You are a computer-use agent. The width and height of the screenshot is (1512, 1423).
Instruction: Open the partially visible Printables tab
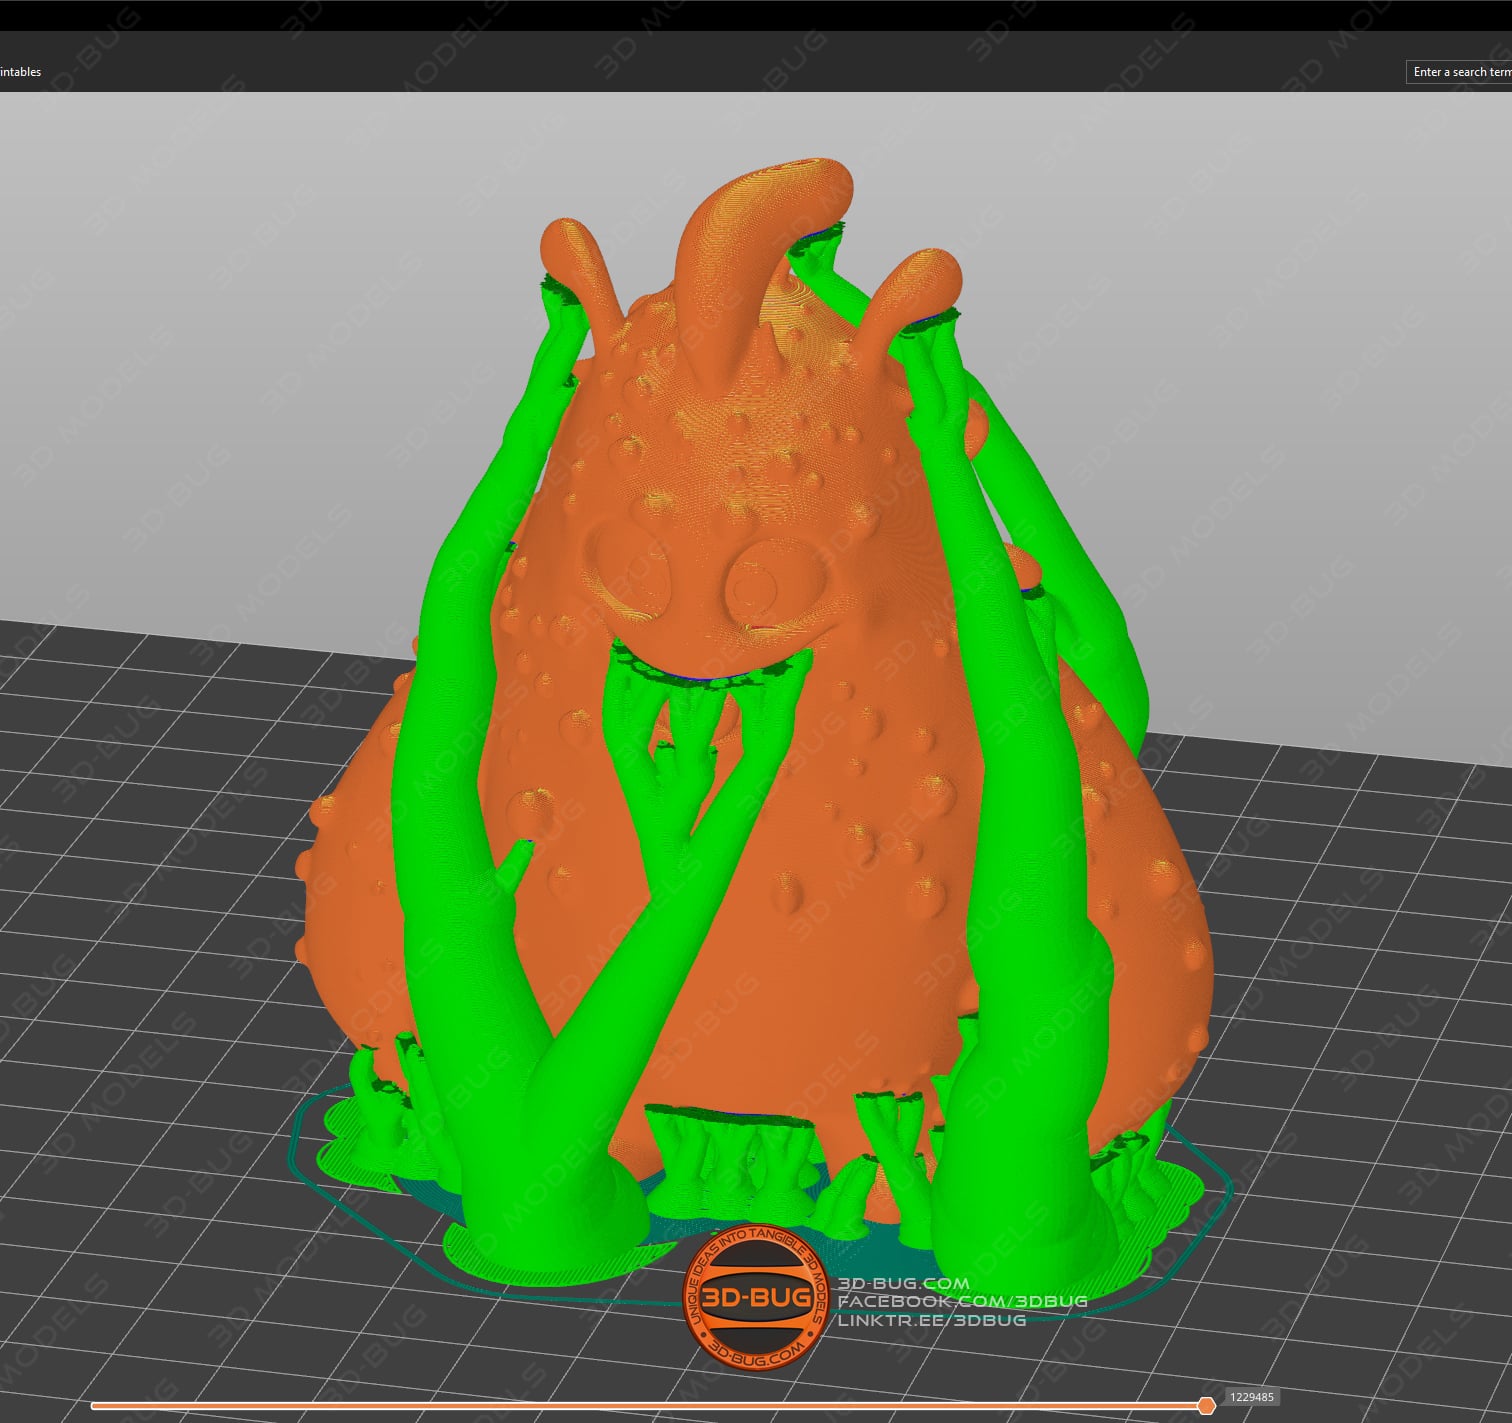click(x=21, y=72)
